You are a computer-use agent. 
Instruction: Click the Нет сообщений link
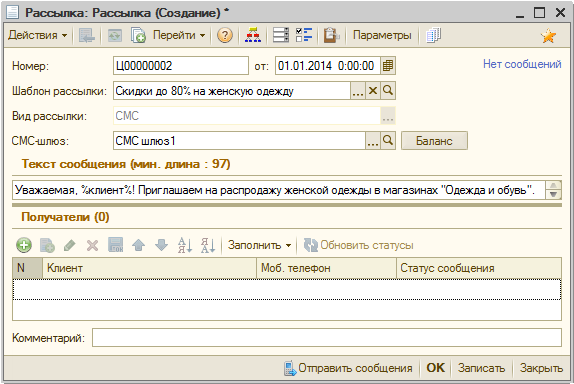tap(522, 64)
